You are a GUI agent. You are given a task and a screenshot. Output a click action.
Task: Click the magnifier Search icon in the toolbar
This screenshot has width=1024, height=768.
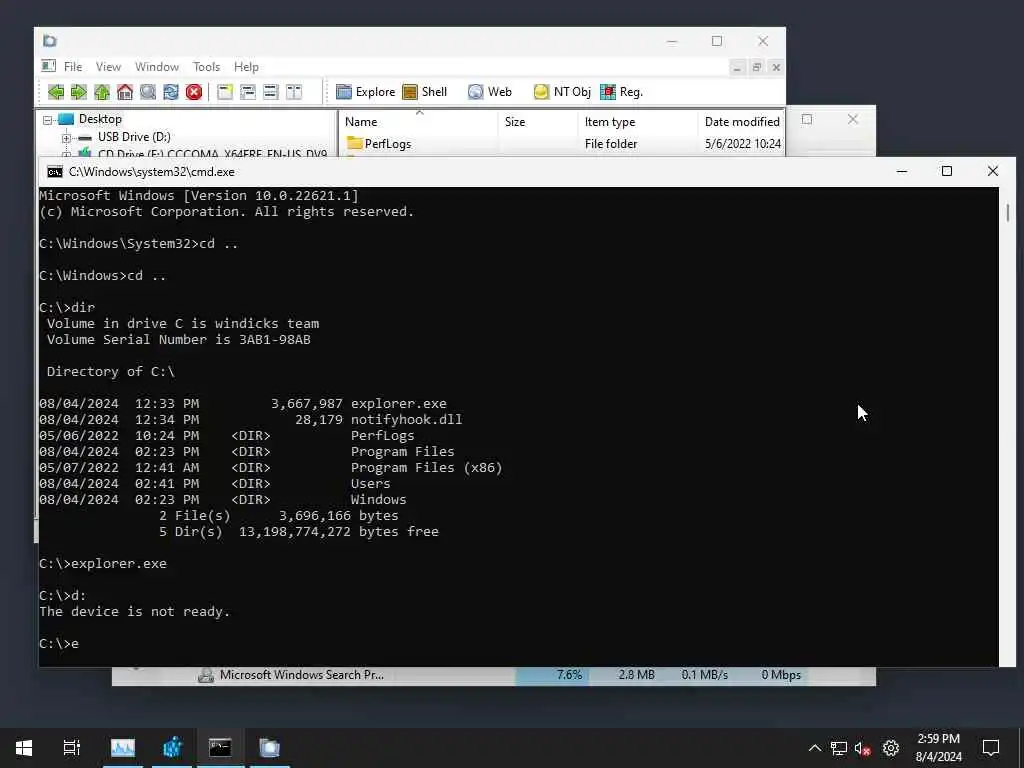(x=148, y=92)
